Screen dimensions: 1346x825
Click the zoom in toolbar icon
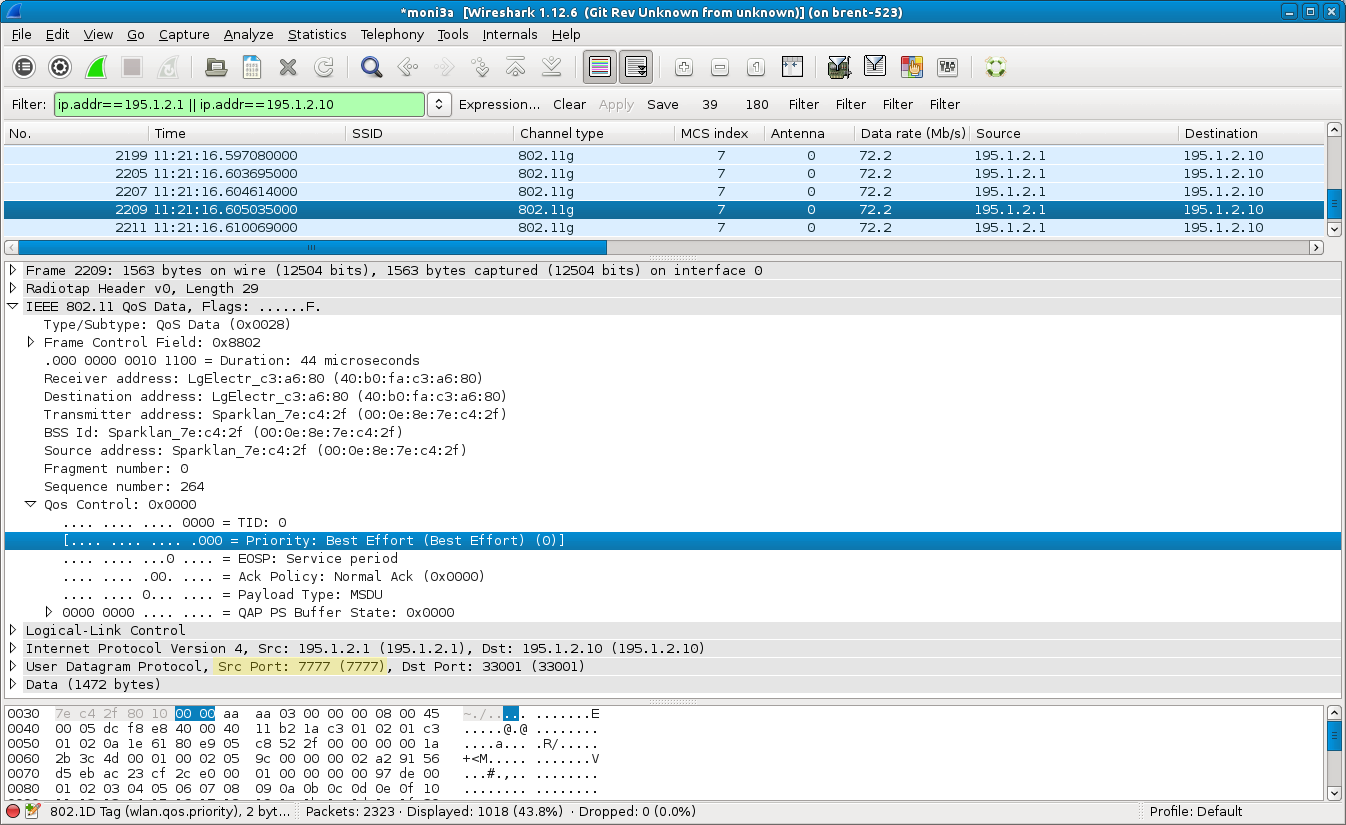click(684, 68)
